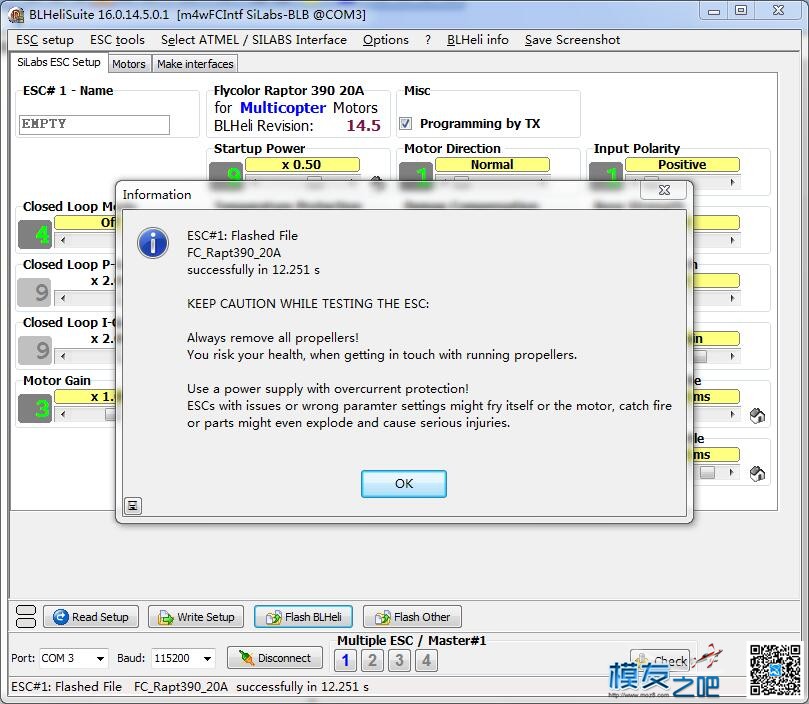This screenshot has width=809, height=704.
Task: Click the FC_Rapt390_20A file name in the dialog
Action: click(234, 252)
